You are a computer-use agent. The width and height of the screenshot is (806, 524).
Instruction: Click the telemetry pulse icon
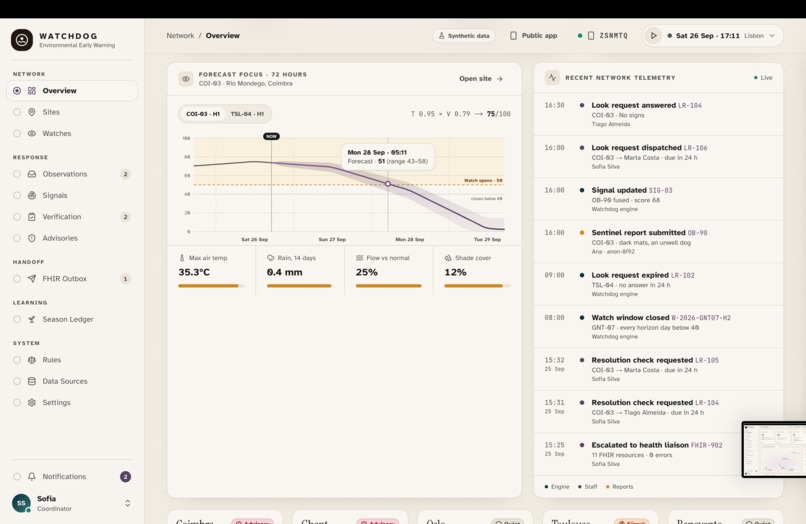tap(552, 78)
